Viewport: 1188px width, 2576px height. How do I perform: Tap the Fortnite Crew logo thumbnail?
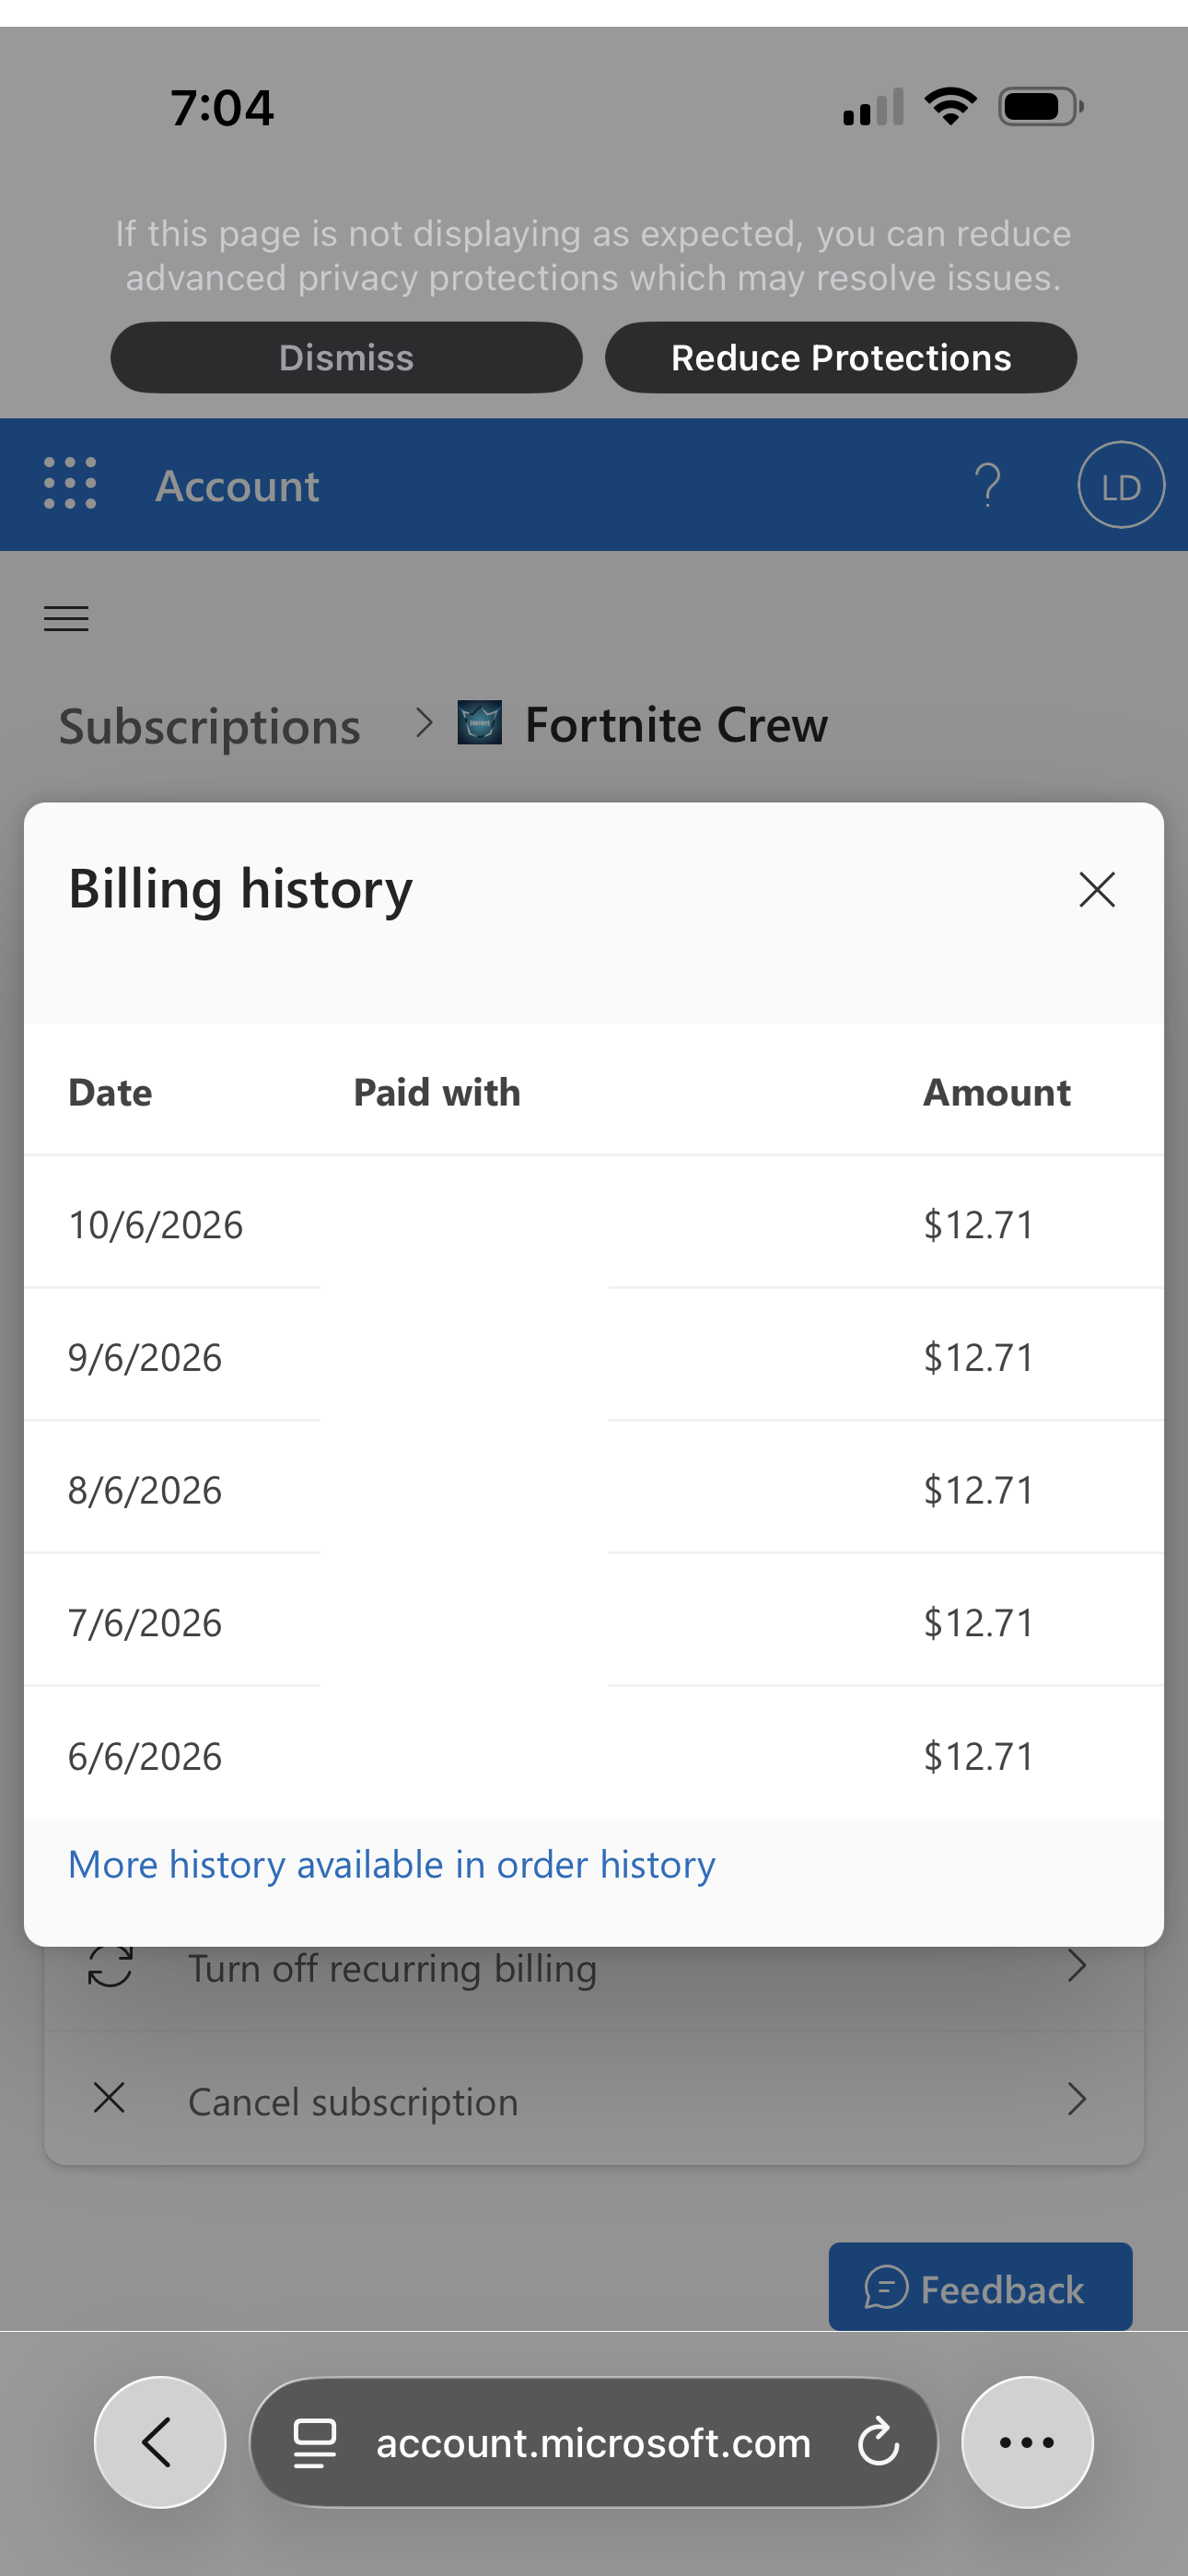click(480, 722)
